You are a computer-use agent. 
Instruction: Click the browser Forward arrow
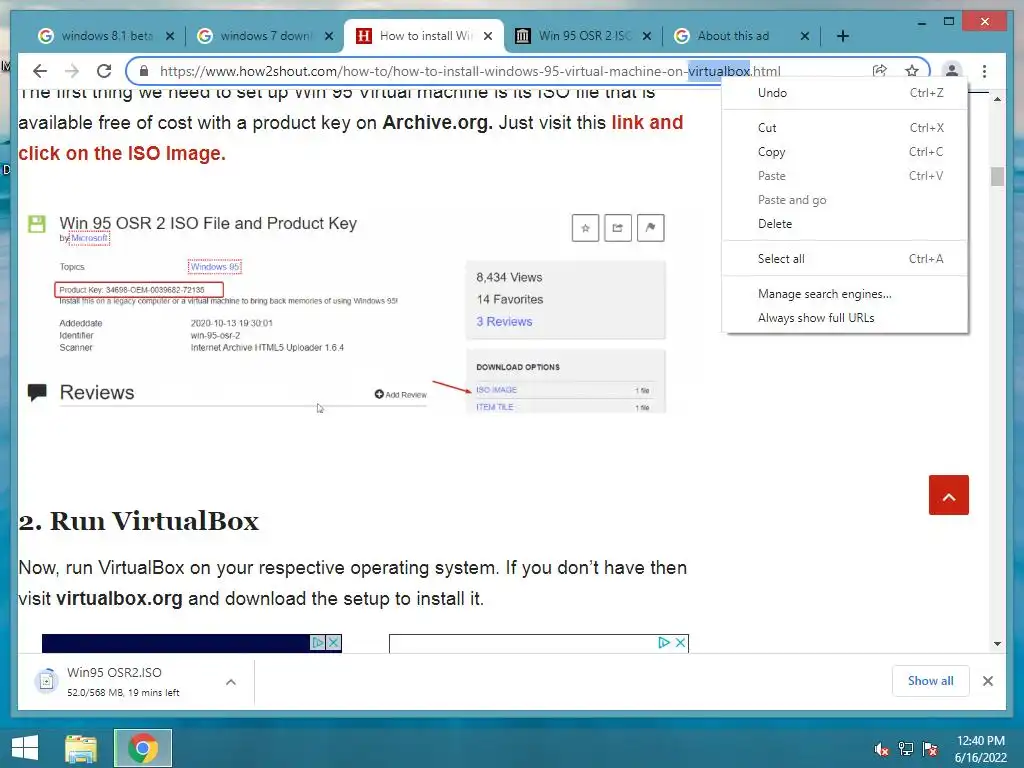pyautogui.click(x=72, y=71)
